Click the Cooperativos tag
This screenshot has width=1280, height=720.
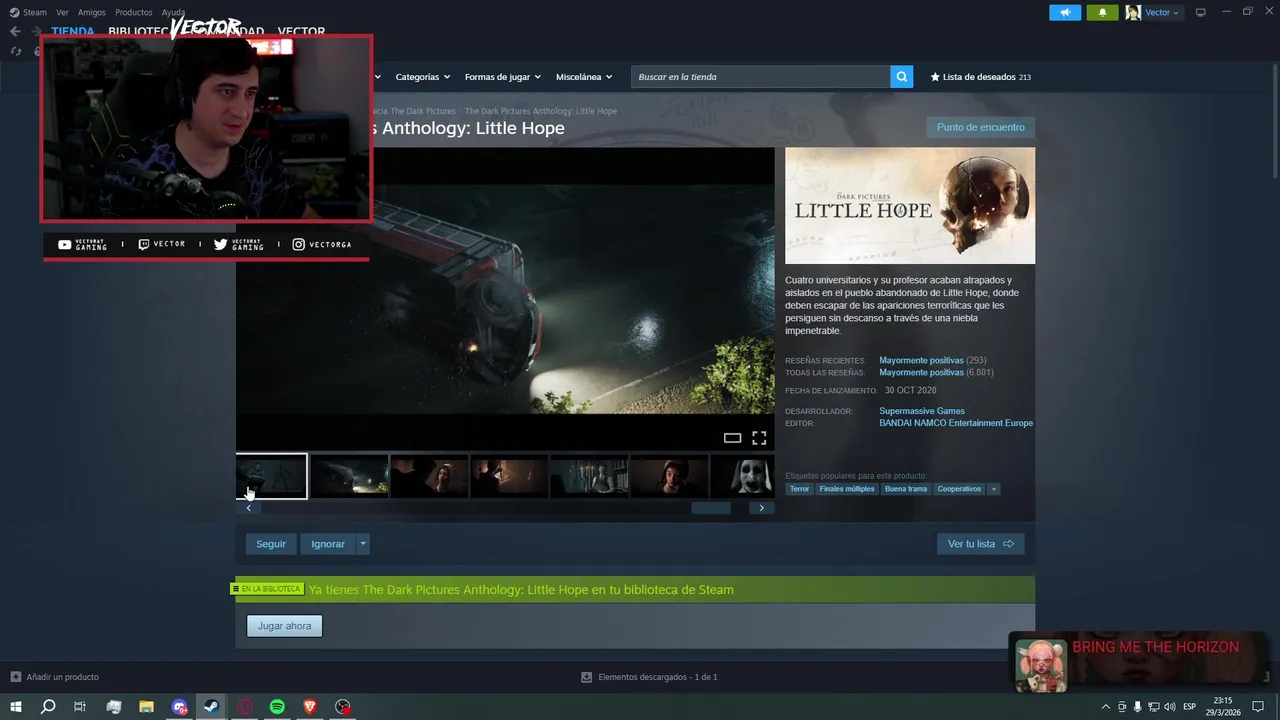959,489
